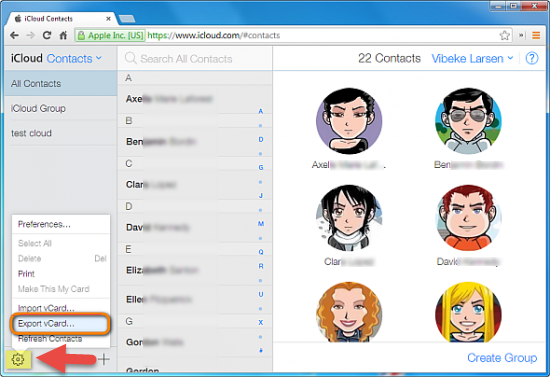This screenshot has width=550, height=377.
Task: Jump to # symbol in index
Action: click(x=261, y=350)
